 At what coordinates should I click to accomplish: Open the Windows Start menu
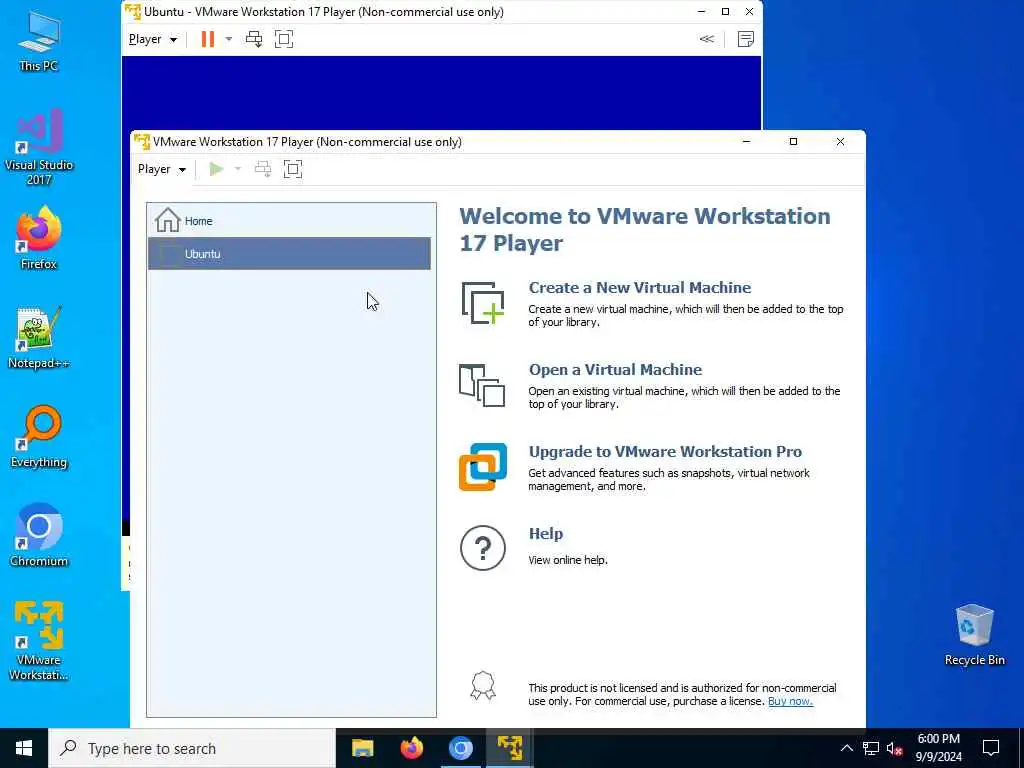click(24, 748)
